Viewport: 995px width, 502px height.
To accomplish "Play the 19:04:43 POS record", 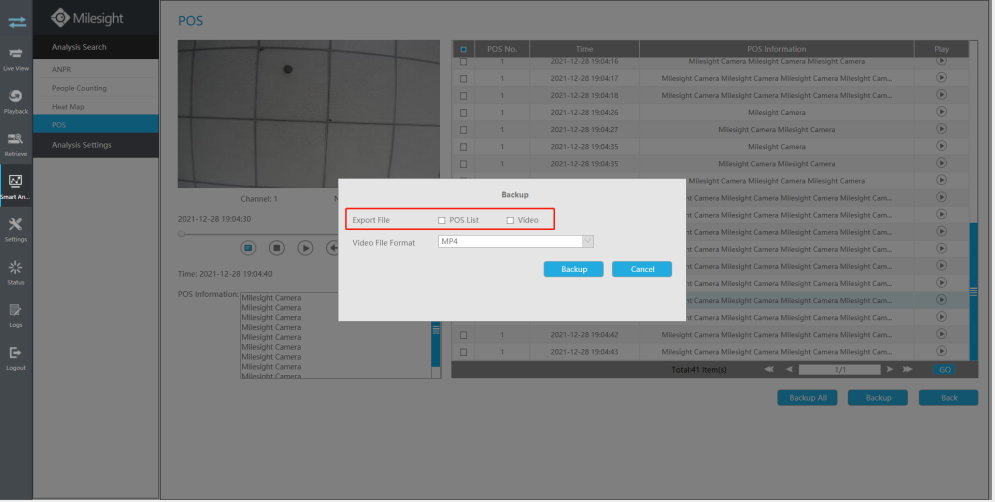I will [x=941, y=351].
